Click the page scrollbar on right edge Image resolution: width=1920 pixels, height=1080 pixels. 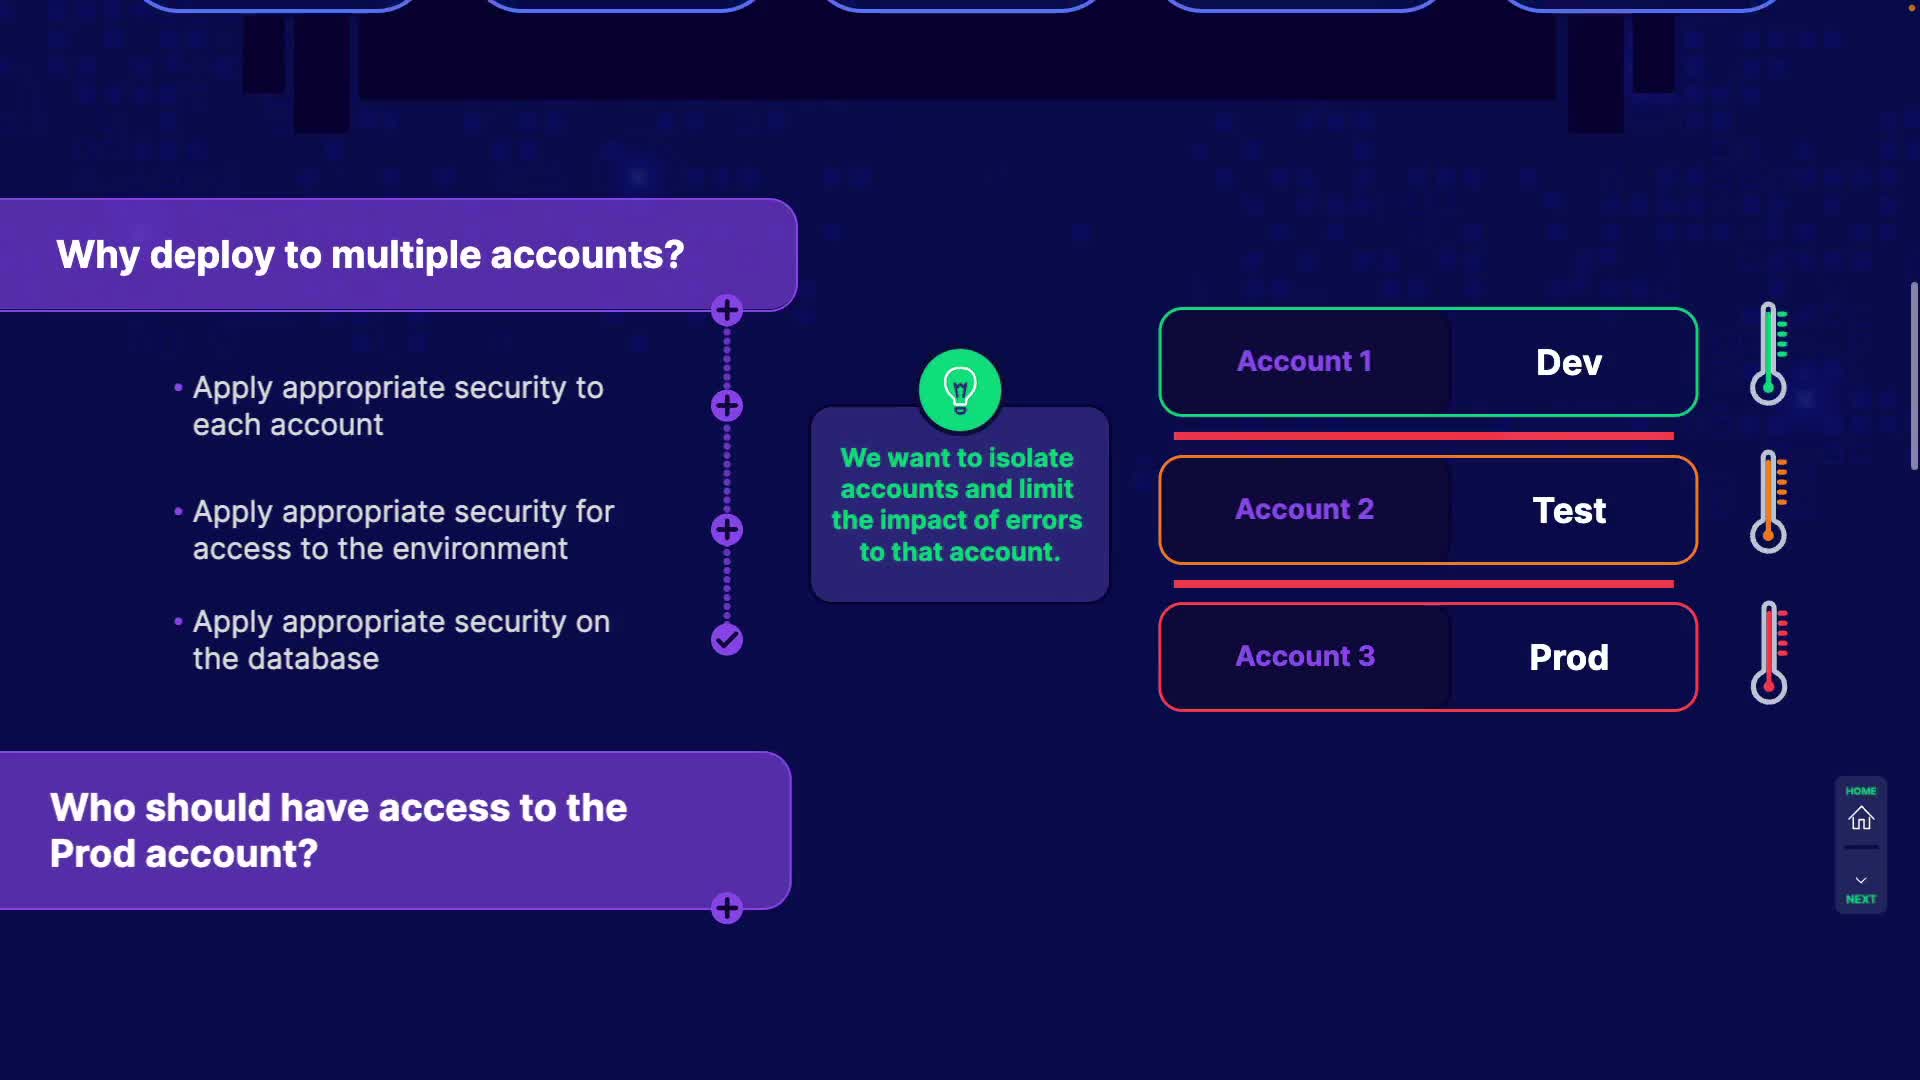[x=1914, y=375]
